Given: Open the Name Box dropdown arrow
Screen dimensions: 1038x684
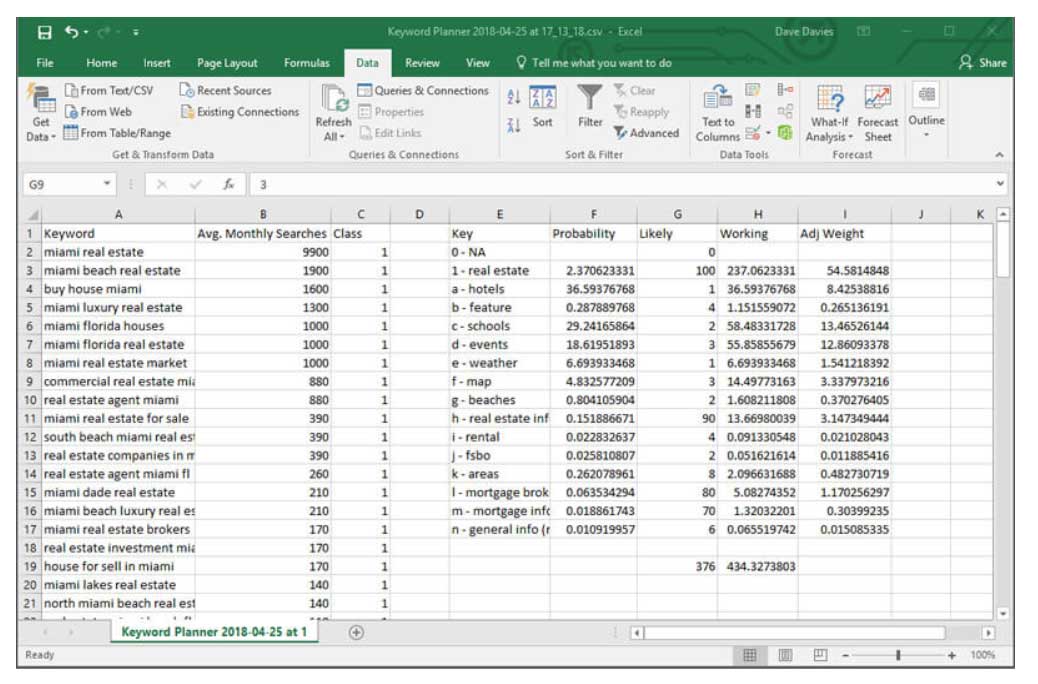Looking at the screenshot, I should [x=107, y=183].
